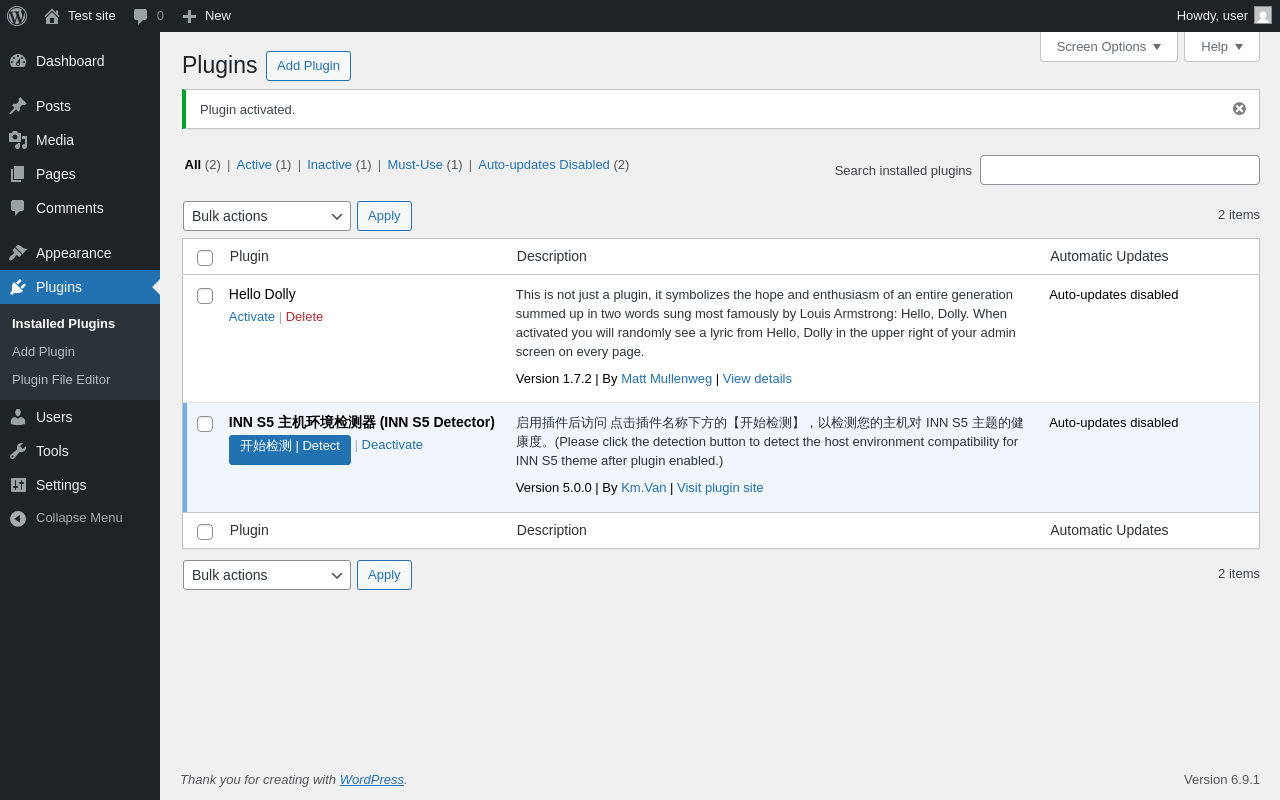Expand the Screen Options panel

tap(1109, 46)
